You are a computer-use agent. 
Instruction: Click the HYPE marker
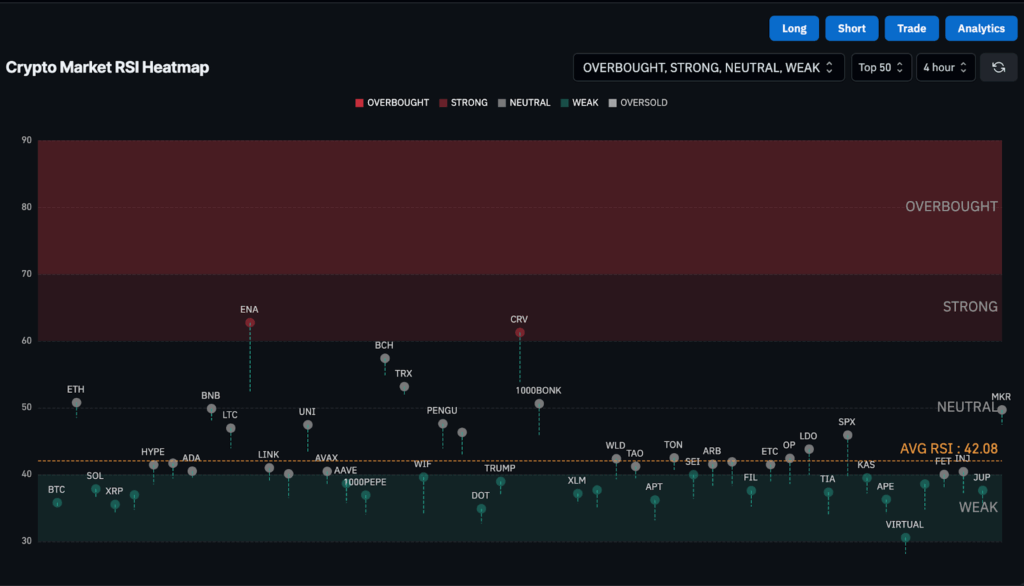[x=153, y=465]
